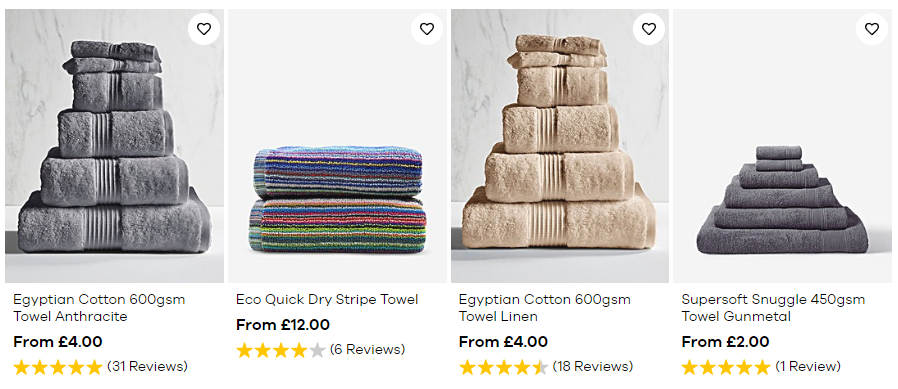Add Egyptian Cotton Towel Linen to favourites heart

(x=649, y=29)
